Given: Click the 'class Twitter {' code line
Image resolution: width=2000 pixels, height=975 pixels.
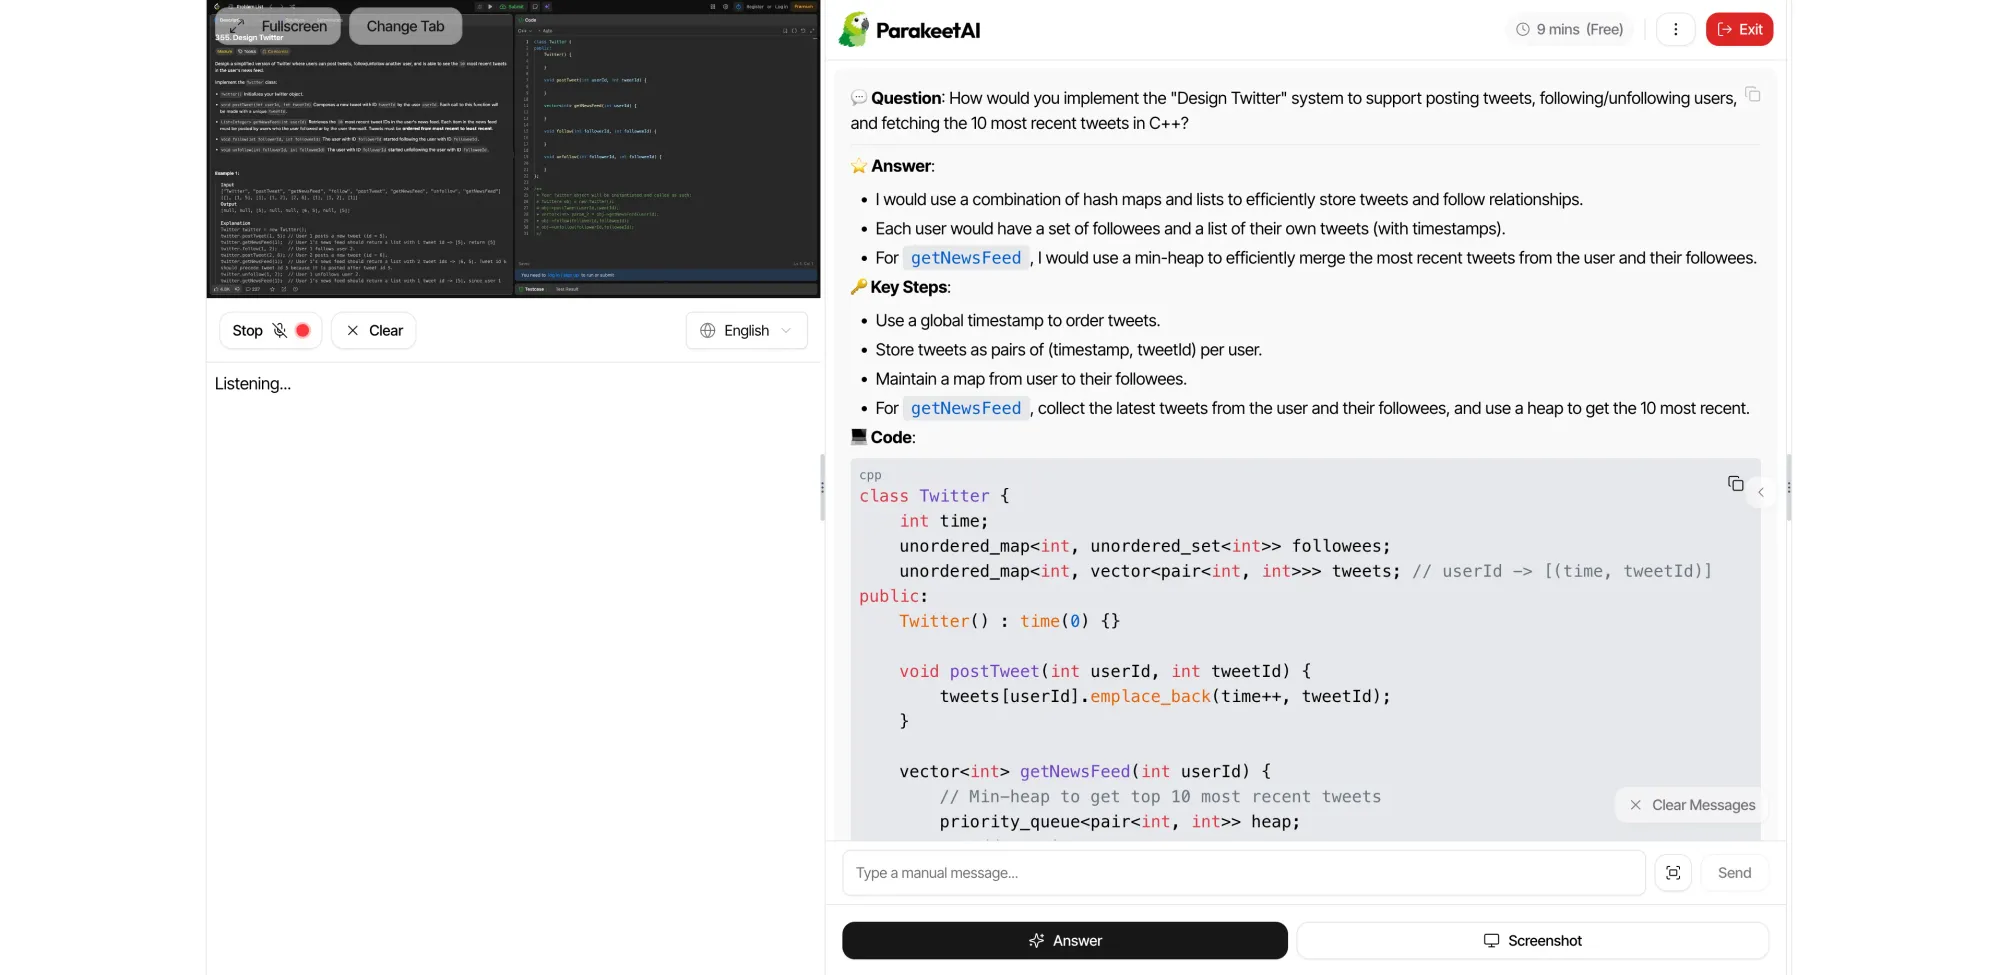Looking at the screenshot, I should [x=934, y=496].
